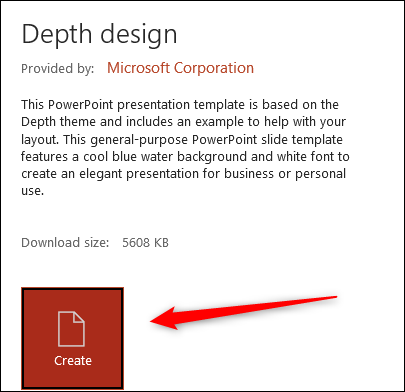This screenshot has width=405, height=392.
Task: Click the word 'Microsoft' in provider link
Action: pyautogui.click(x=138, y=68)
